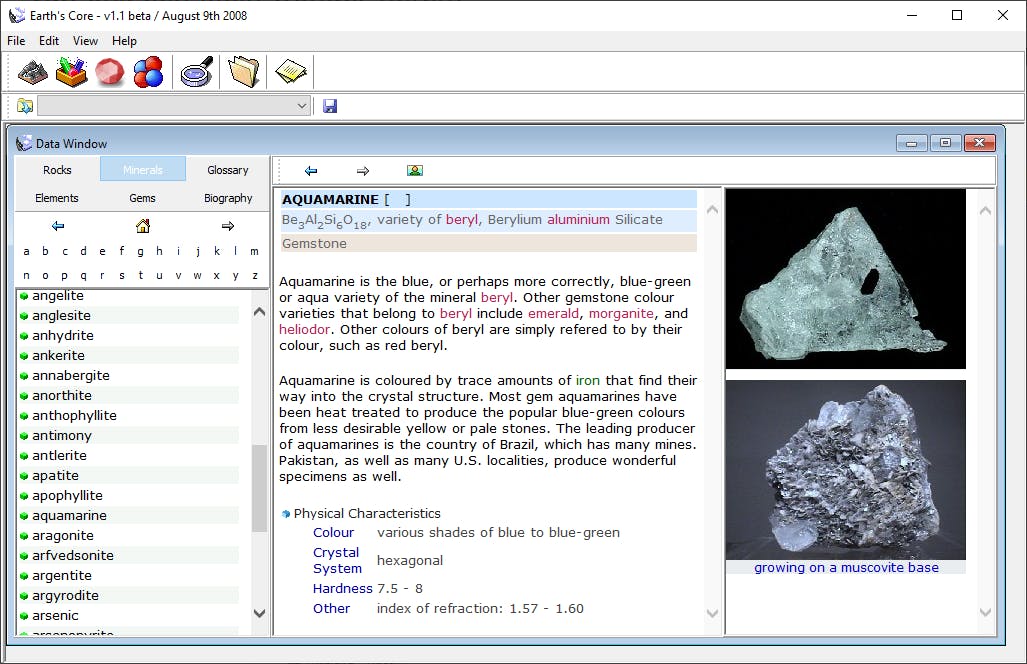Select the red and blue atoms icon
Image resolution: width=1027 pixels, height=664 pixels.
(147, 72)
